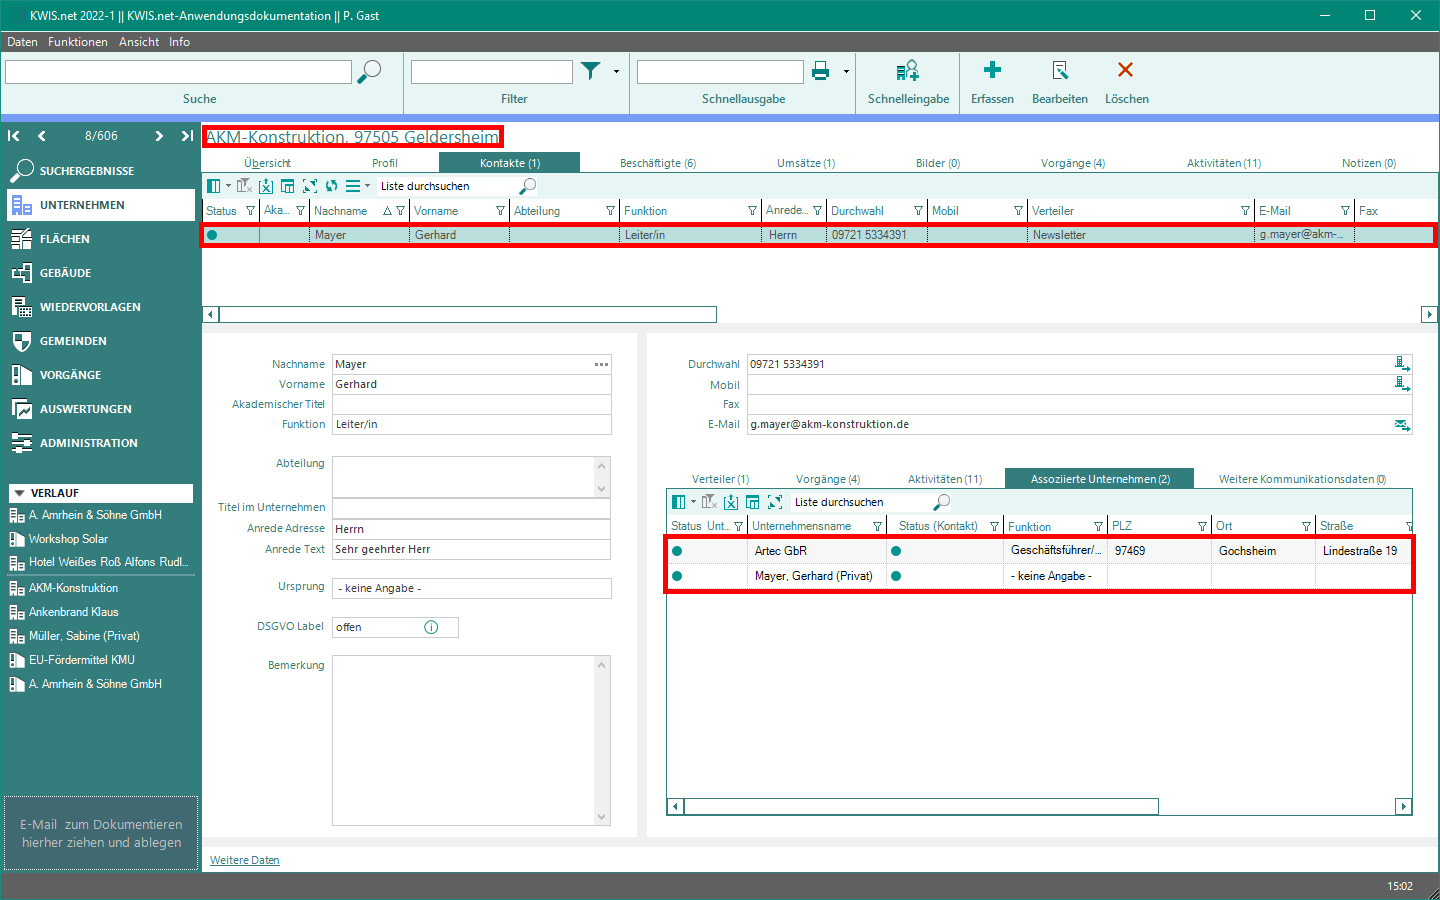
Task: Open Administration module in sidebar
Action: point(100,443)
